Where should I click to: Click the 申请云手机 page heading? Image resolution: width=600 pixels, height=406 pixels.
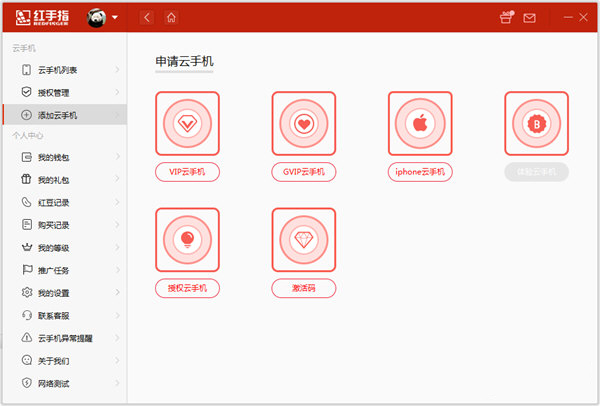pos(184,62)
